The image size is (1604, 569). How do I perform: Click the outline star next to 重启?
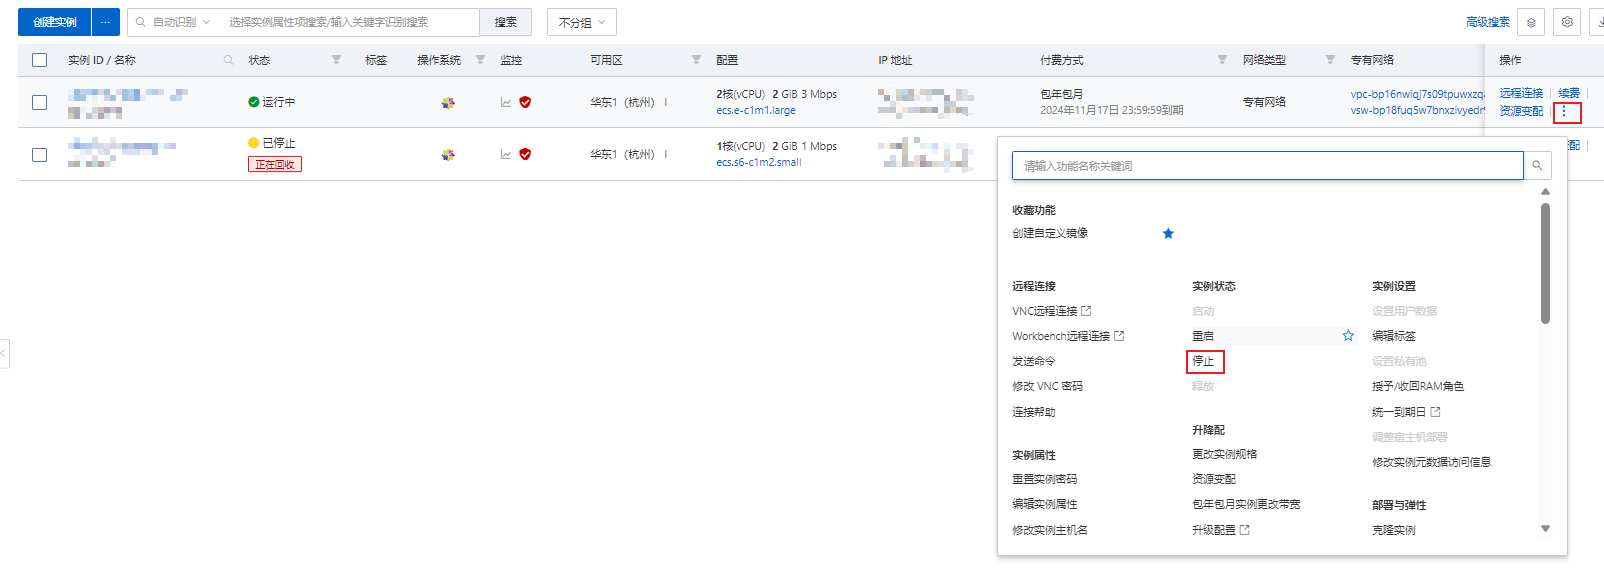[1348, 336]
